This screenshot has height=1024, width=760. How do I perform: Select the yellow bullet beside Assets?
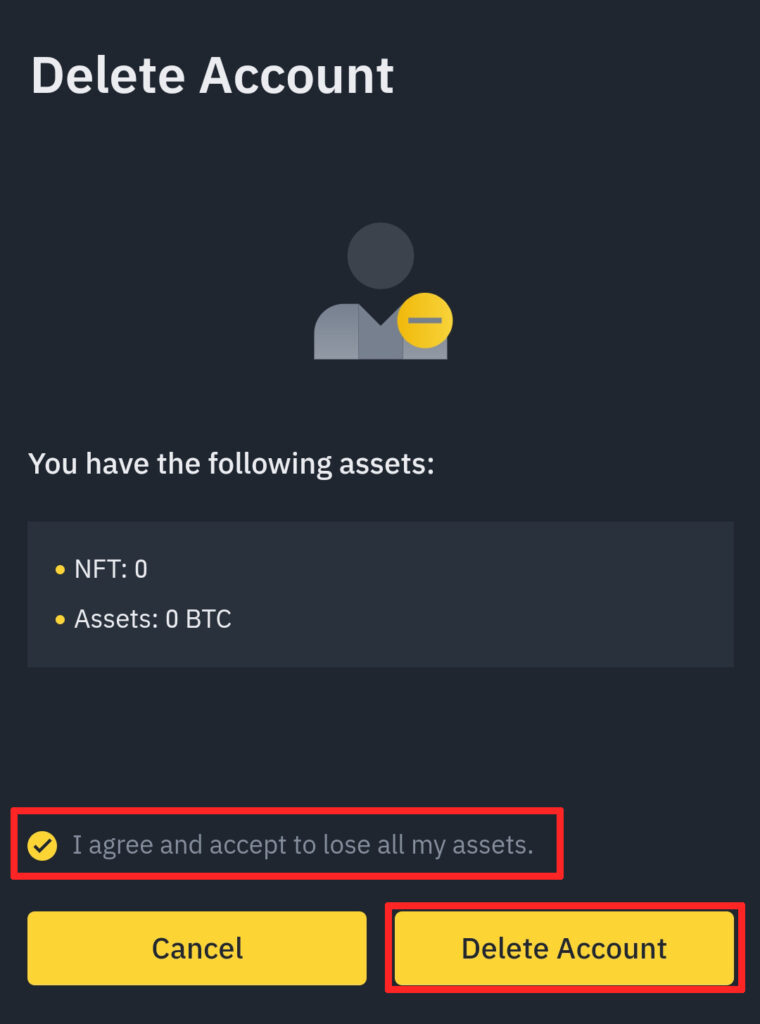[x=60, y=620]
